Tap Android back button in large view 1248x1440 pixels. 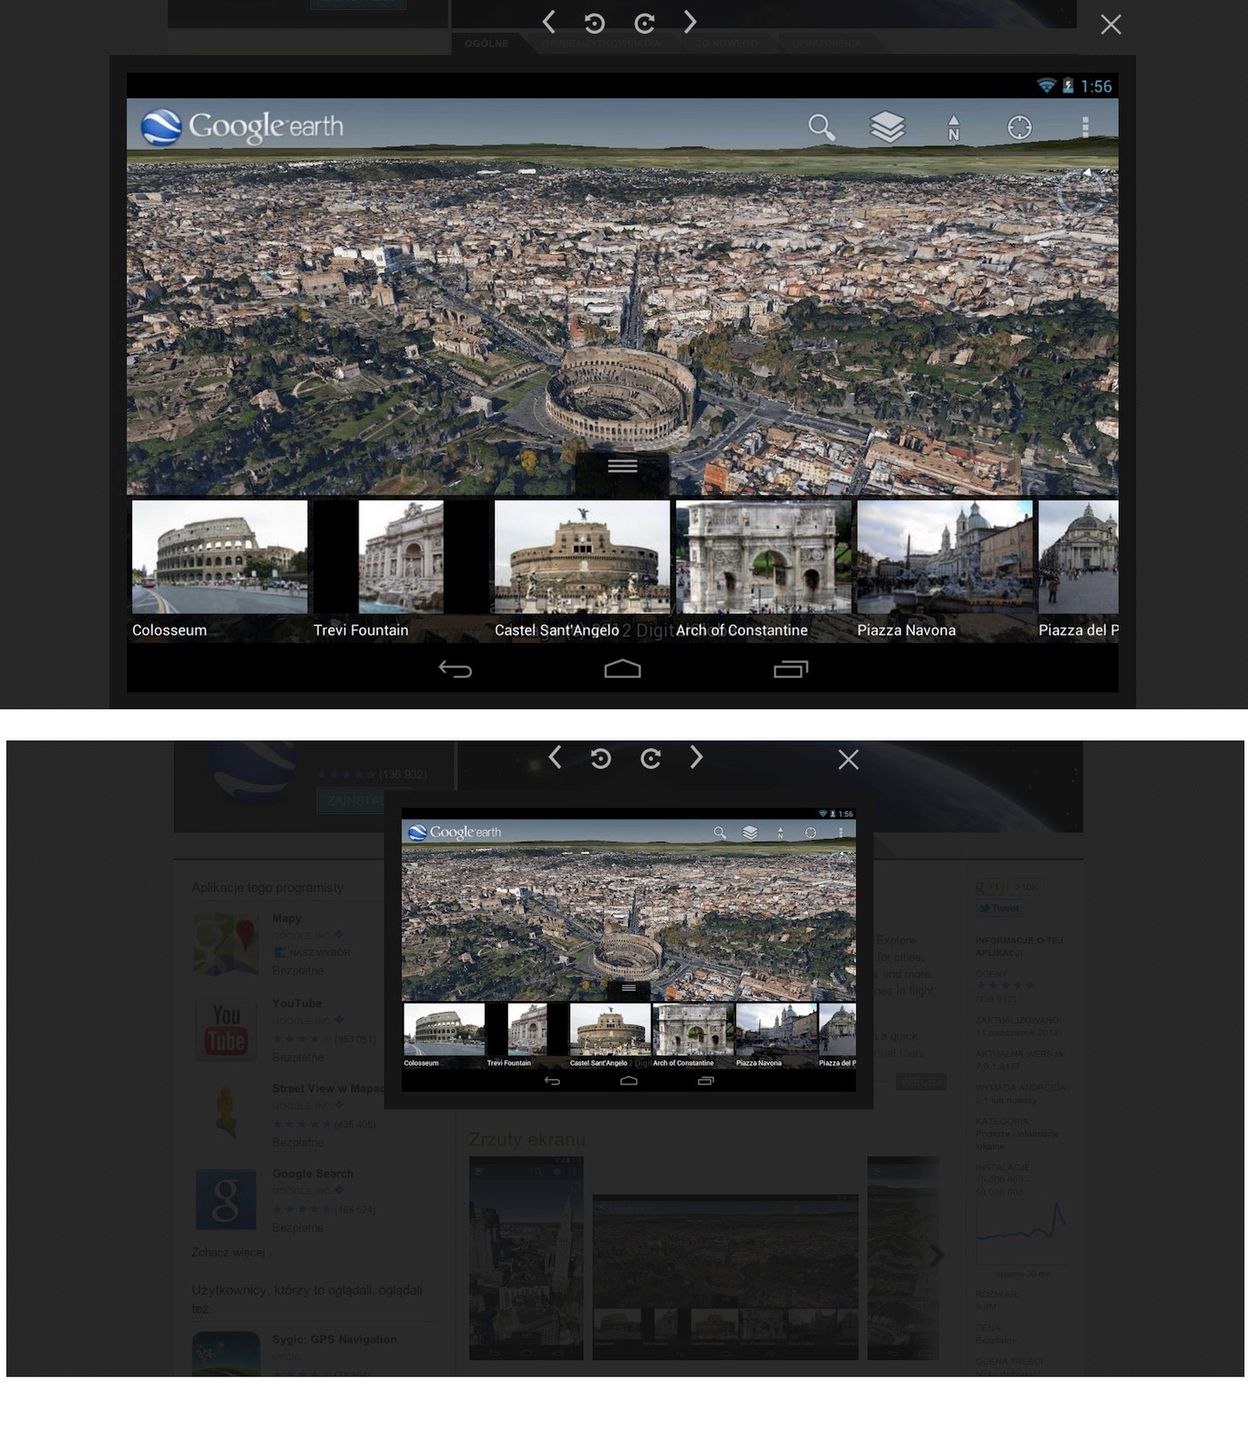(x=455, y=669)
